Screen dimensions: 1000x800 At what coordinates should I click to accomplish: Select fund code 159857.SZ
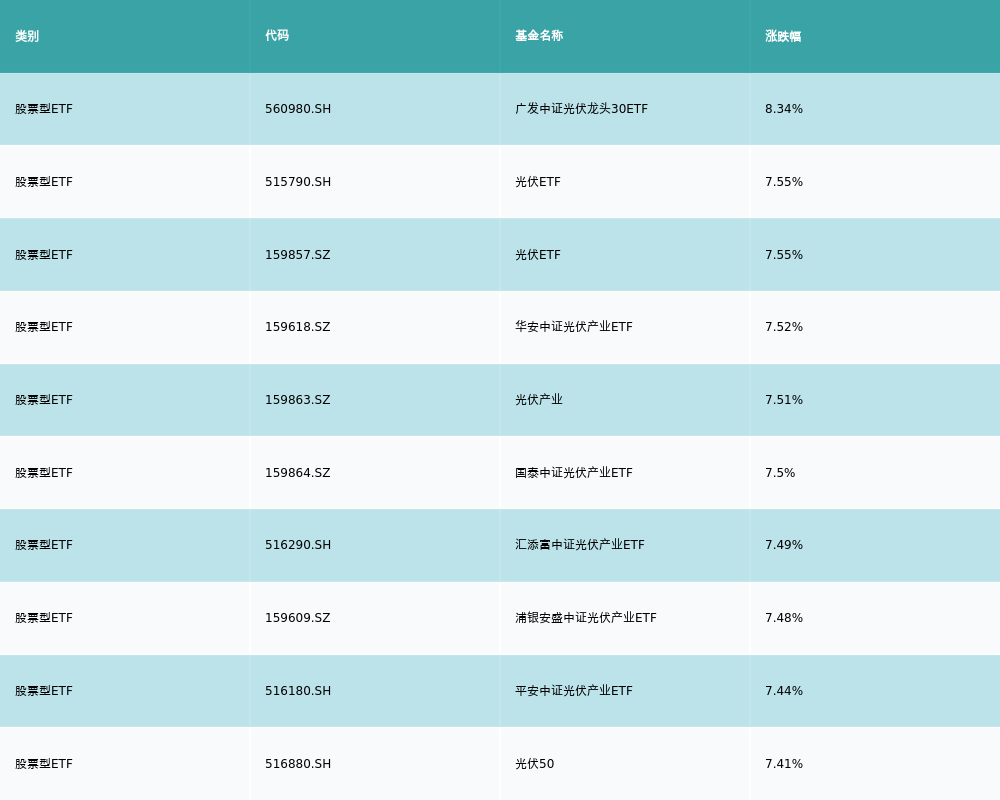pyautogui.click(x=297, y=255)
